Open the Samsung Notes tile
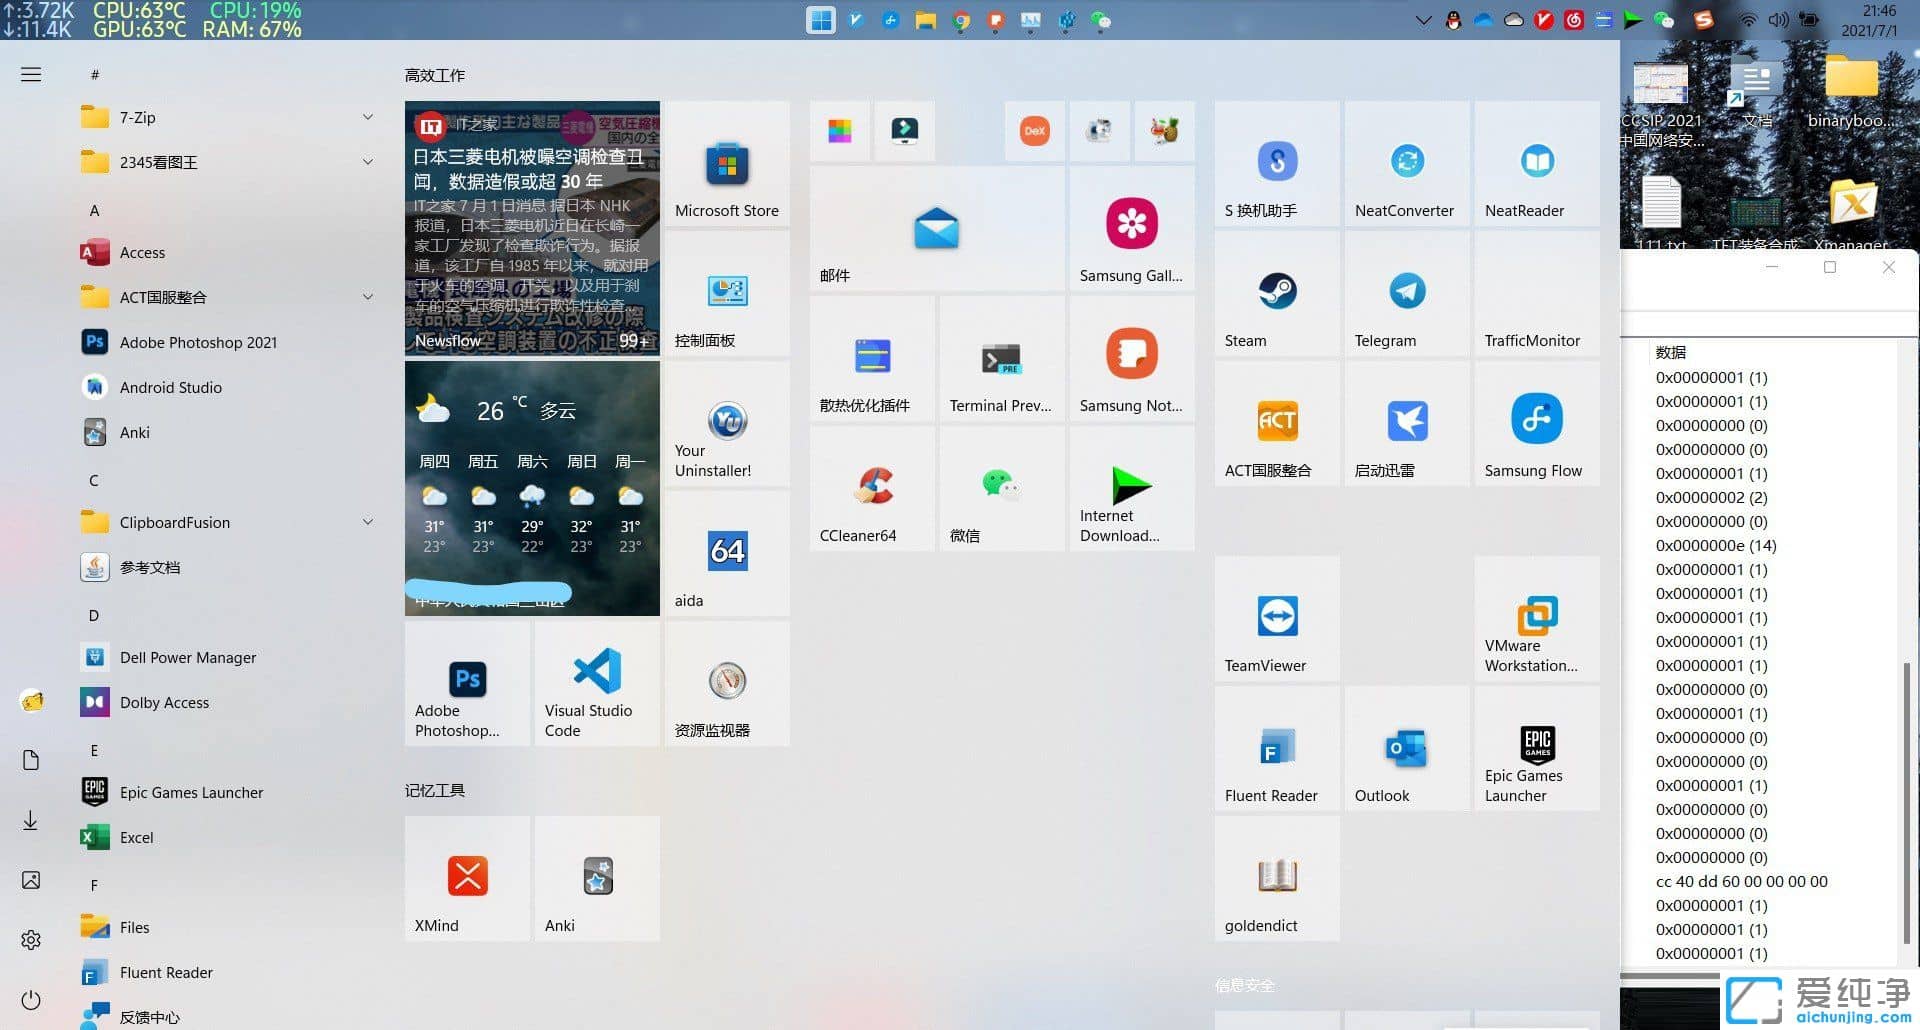The width and height of the screenshot is (1920, 1030). 1131,358
